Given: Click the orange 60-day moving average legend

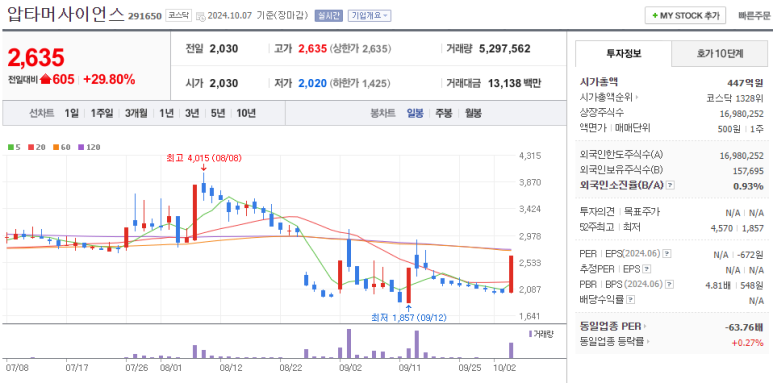Looking at the screenshot, I should point(61,146).
